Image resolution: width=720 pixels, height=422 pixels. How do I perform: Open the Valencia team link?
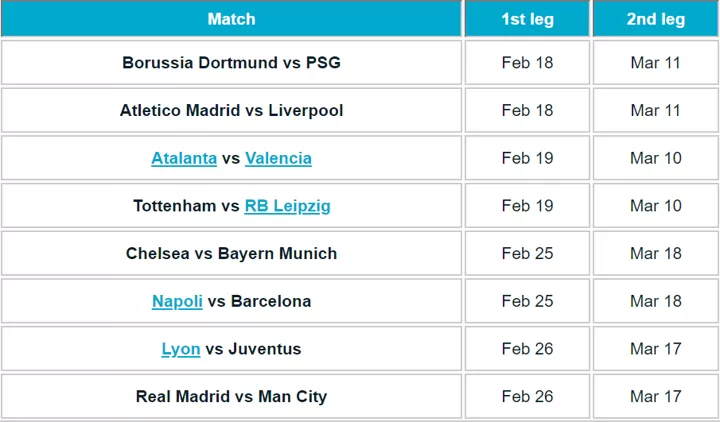[x=278, y=158]
